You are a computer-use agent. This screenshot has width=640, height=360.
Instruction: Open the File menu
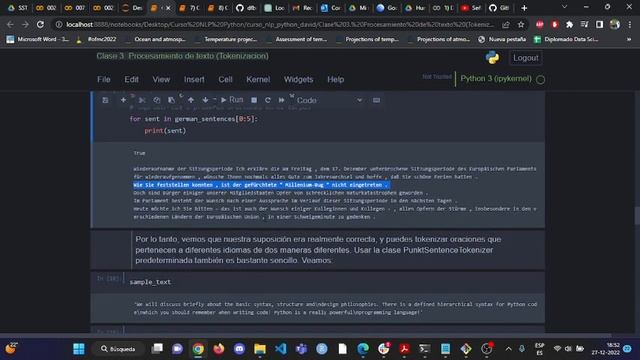(104, 79)
